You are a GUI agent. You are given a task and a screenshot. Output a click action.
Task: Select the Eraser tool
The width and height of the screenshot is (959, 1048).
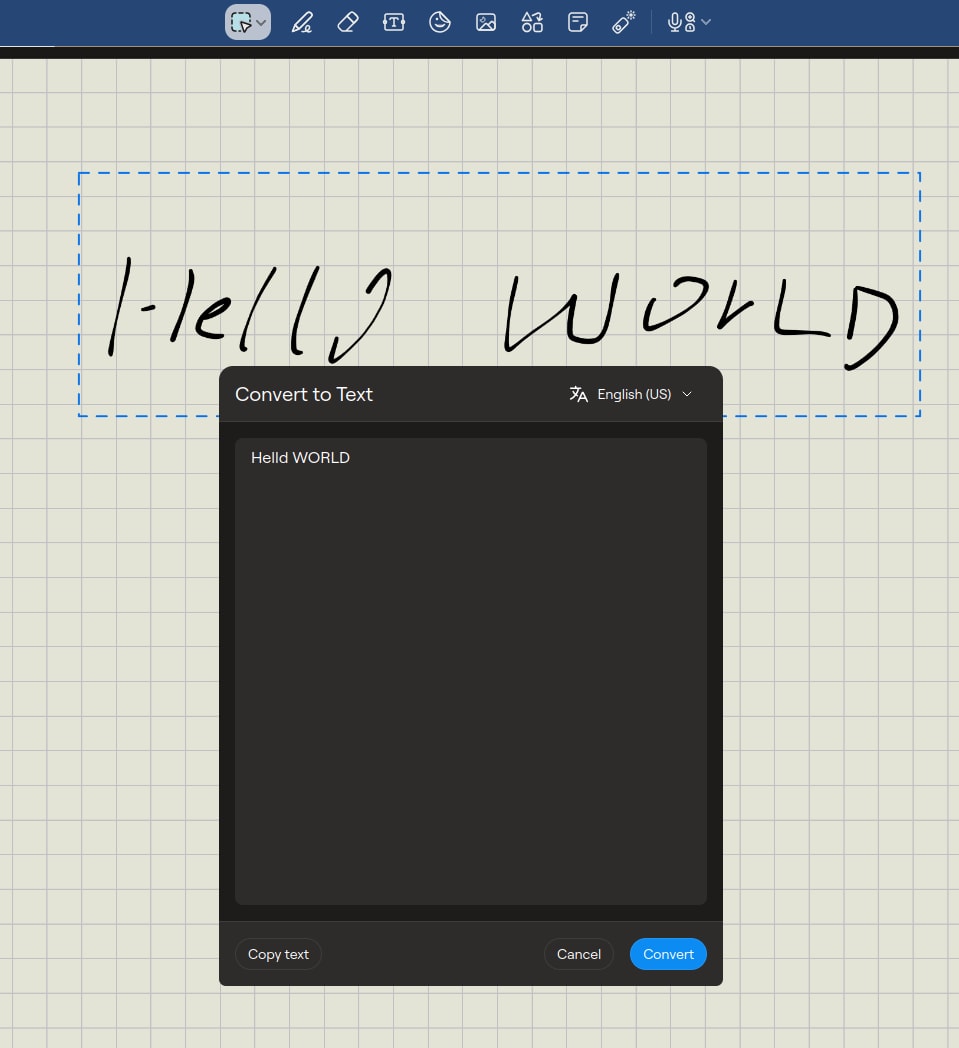point(348,22)
